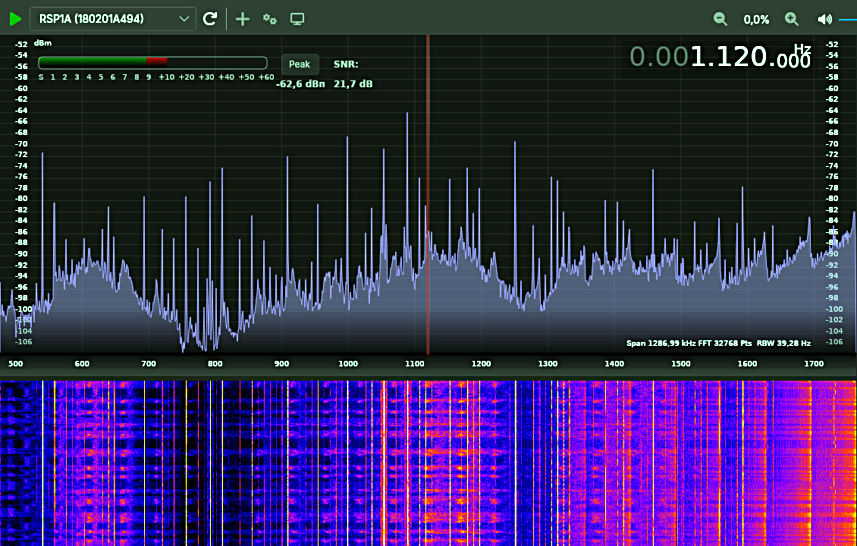The width and height of the screenshot is (857, 546).
Task: Click the signal strength S-meter bar
Action: point(152,62)
